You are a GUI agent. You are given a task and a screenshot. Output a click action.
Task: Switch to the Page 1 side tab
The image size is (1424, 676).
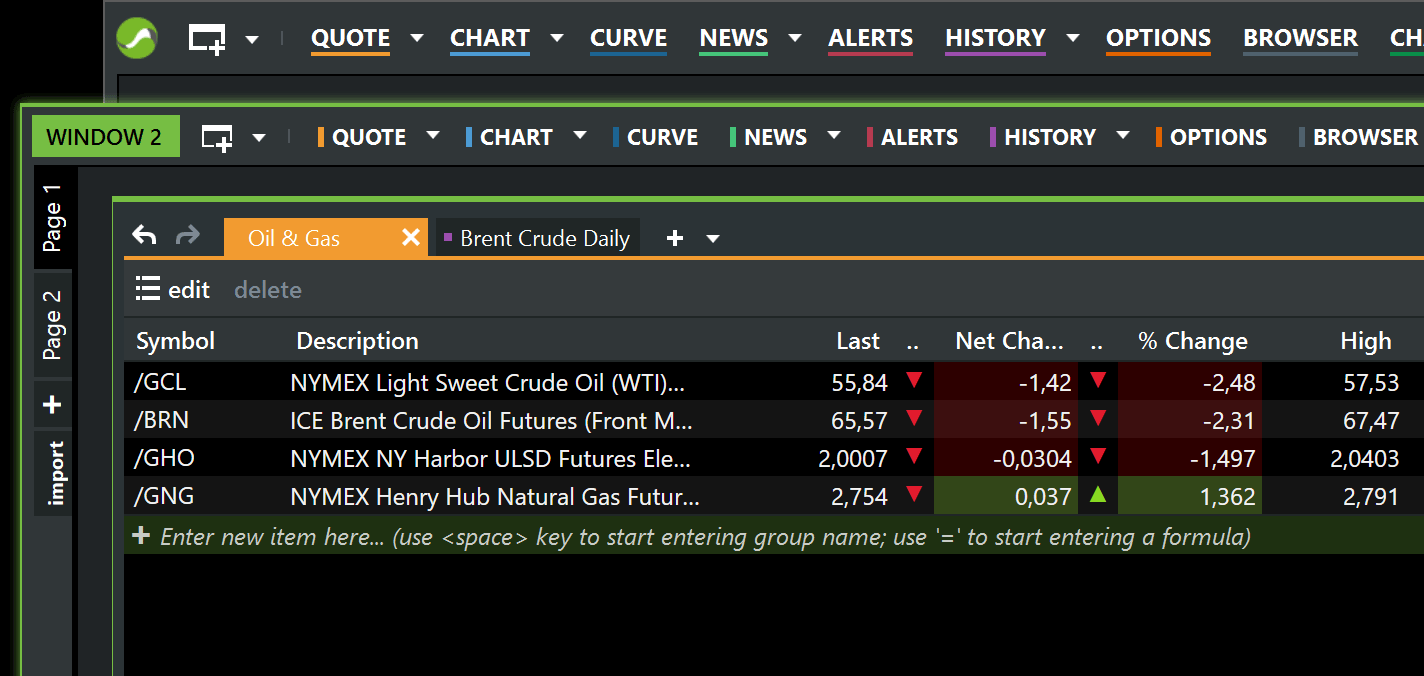click(x=53, y=217)
